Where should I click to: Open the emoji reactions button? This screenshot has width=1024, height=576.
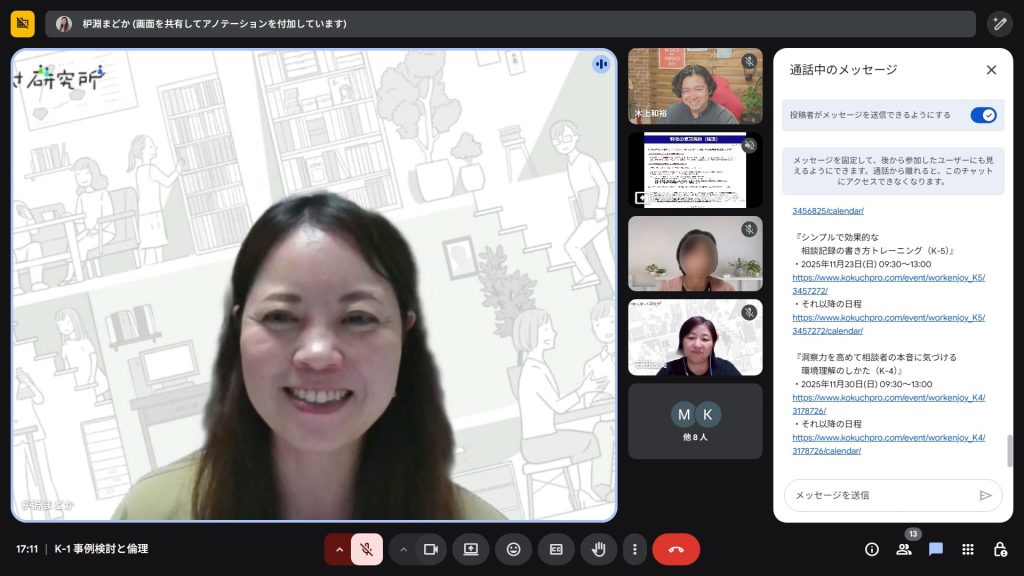[513, 549]
